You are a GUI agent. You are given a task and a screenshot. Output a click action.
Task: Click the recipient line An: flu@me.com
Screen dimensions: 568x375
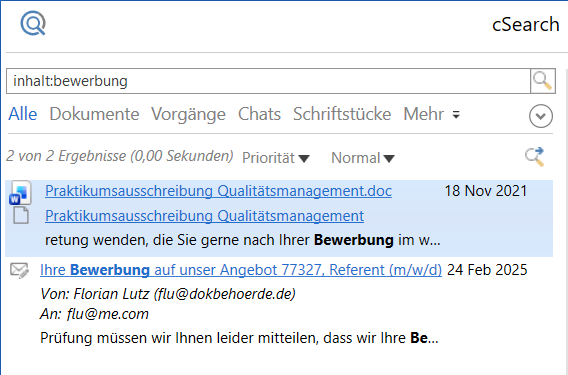pos(94,314)
